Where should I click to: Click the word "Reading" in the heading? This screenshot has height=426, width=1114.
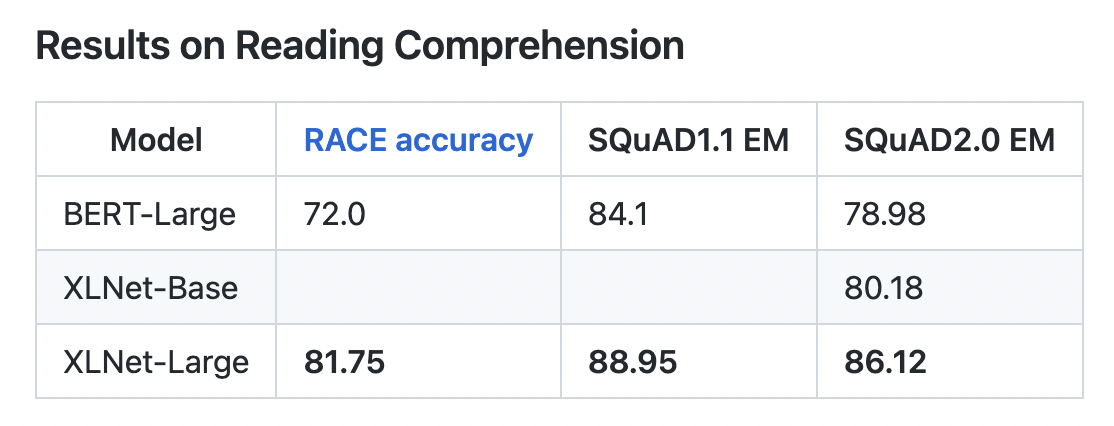click(x=299, y=47)
